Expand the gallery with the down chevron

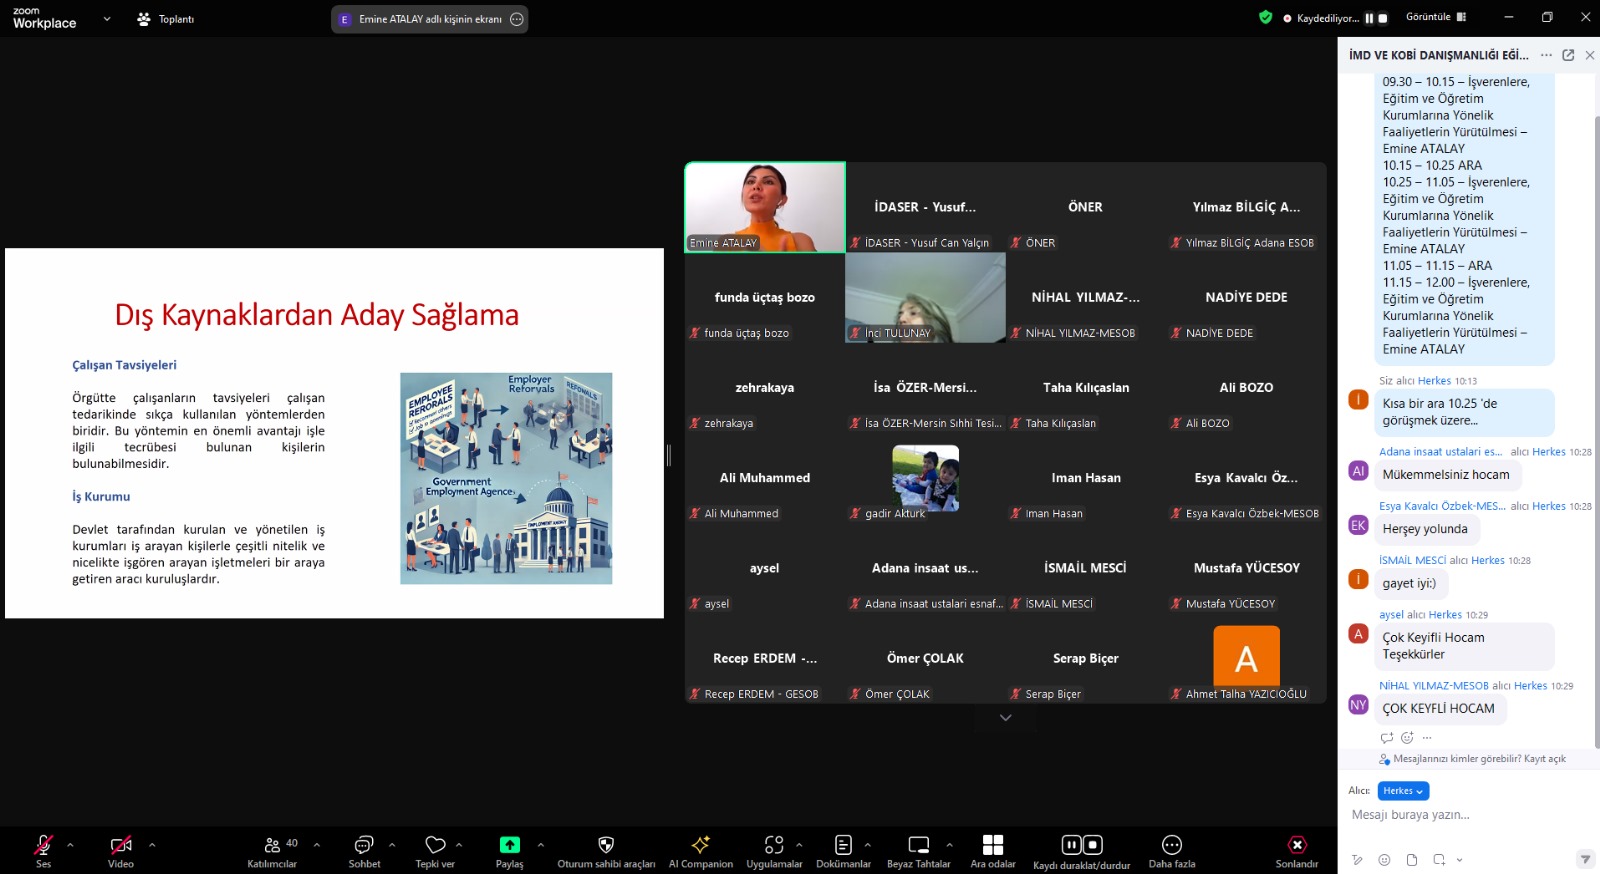[x=1005, y=718]
